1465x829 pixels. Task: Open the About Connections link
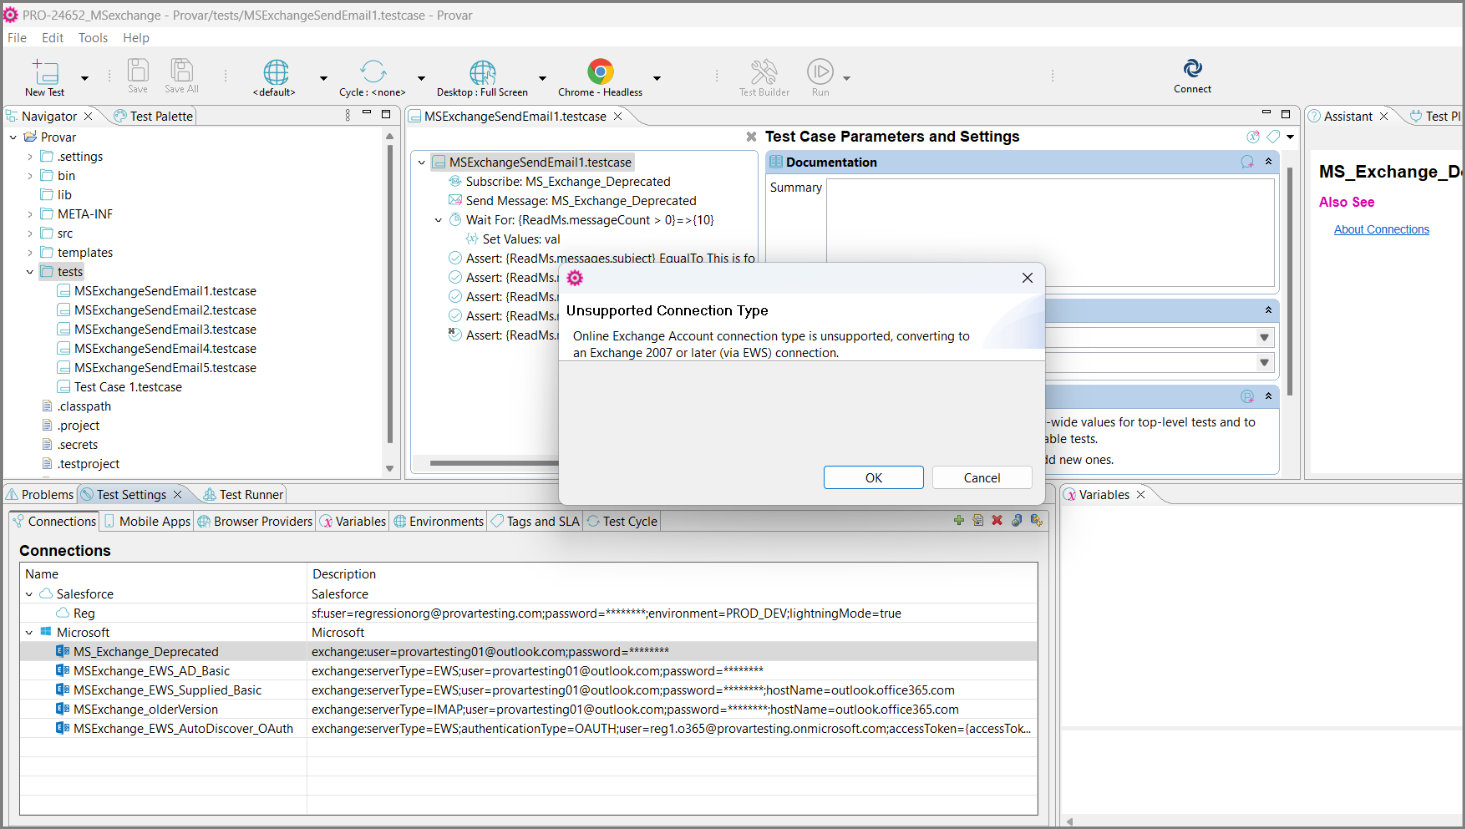[x=1381, y=230]
